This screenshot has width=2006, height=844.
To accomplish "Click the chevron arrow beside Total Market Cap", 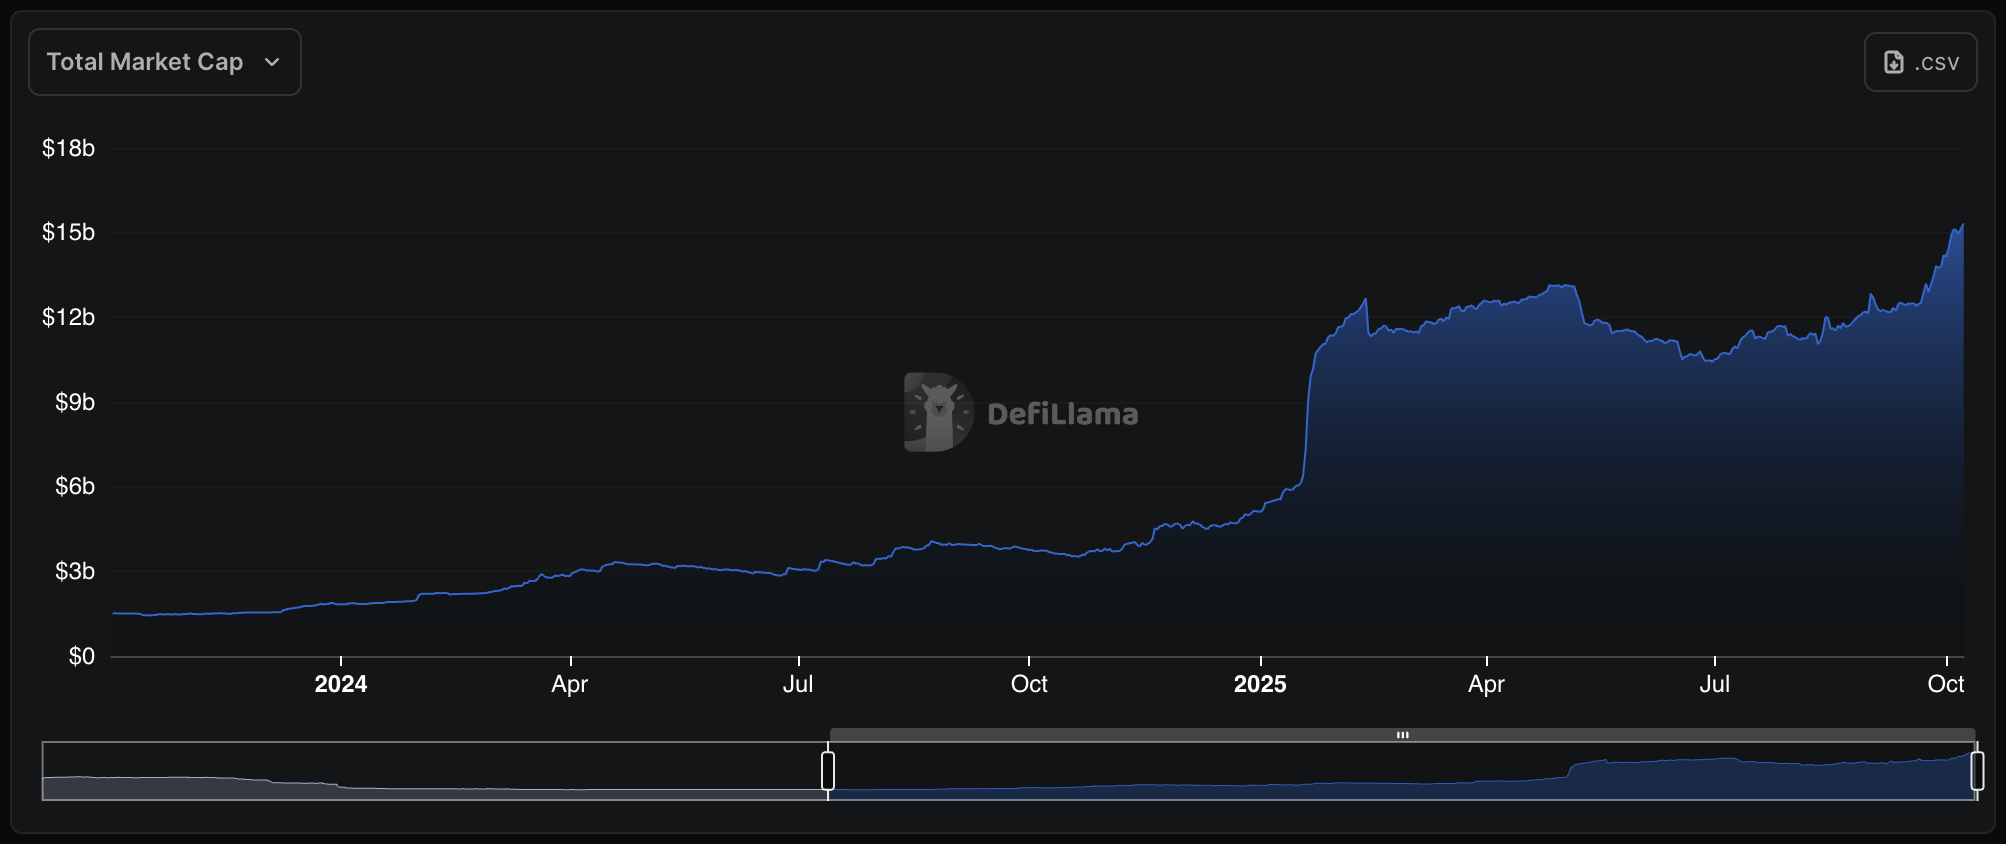I will (272, 62).
